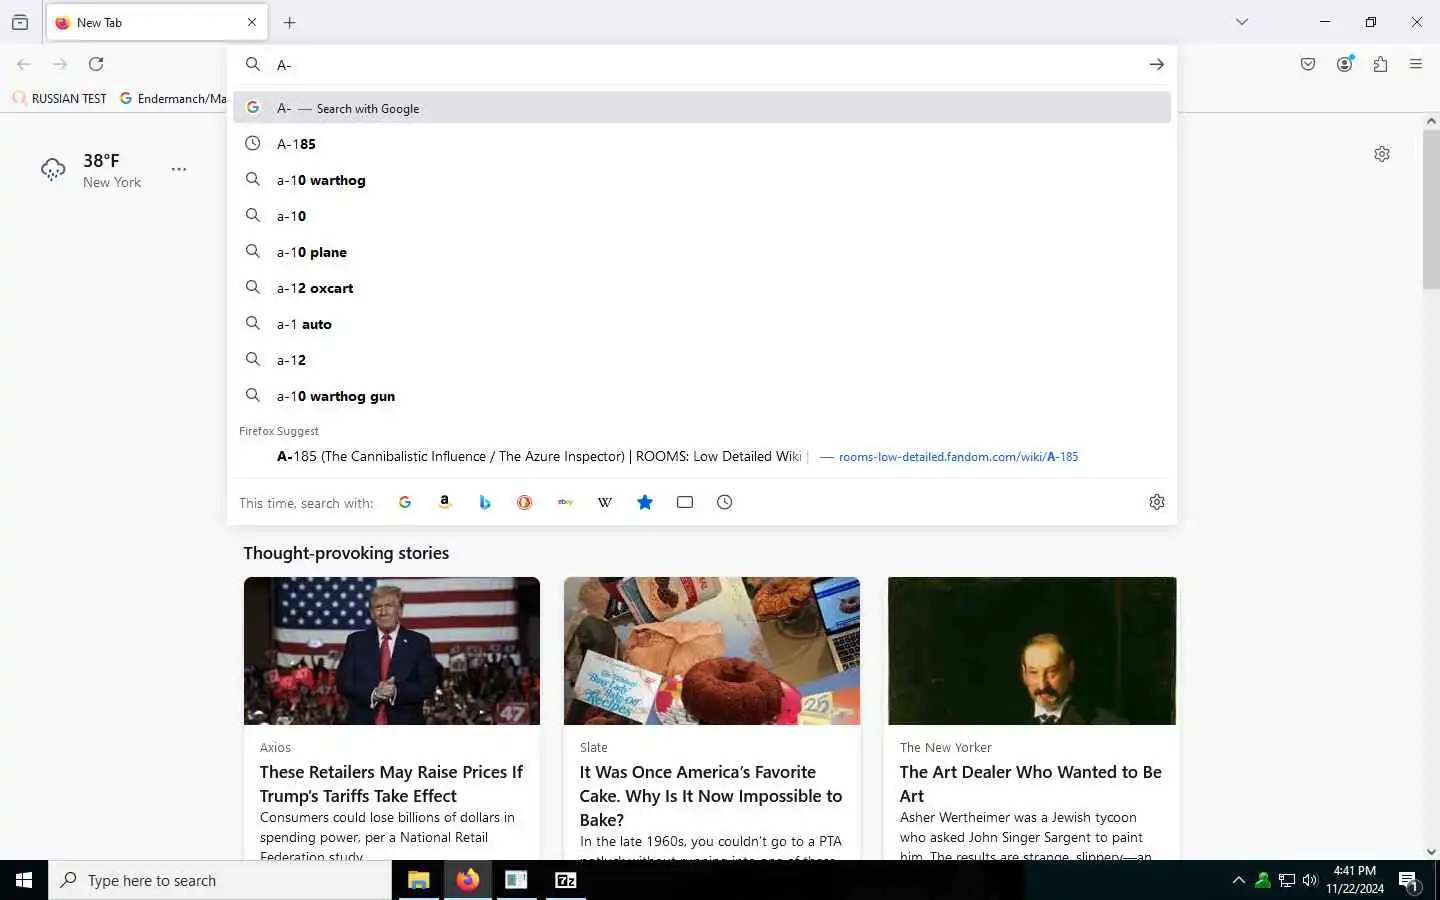Click the back navigation arrow

coord(24,64)
